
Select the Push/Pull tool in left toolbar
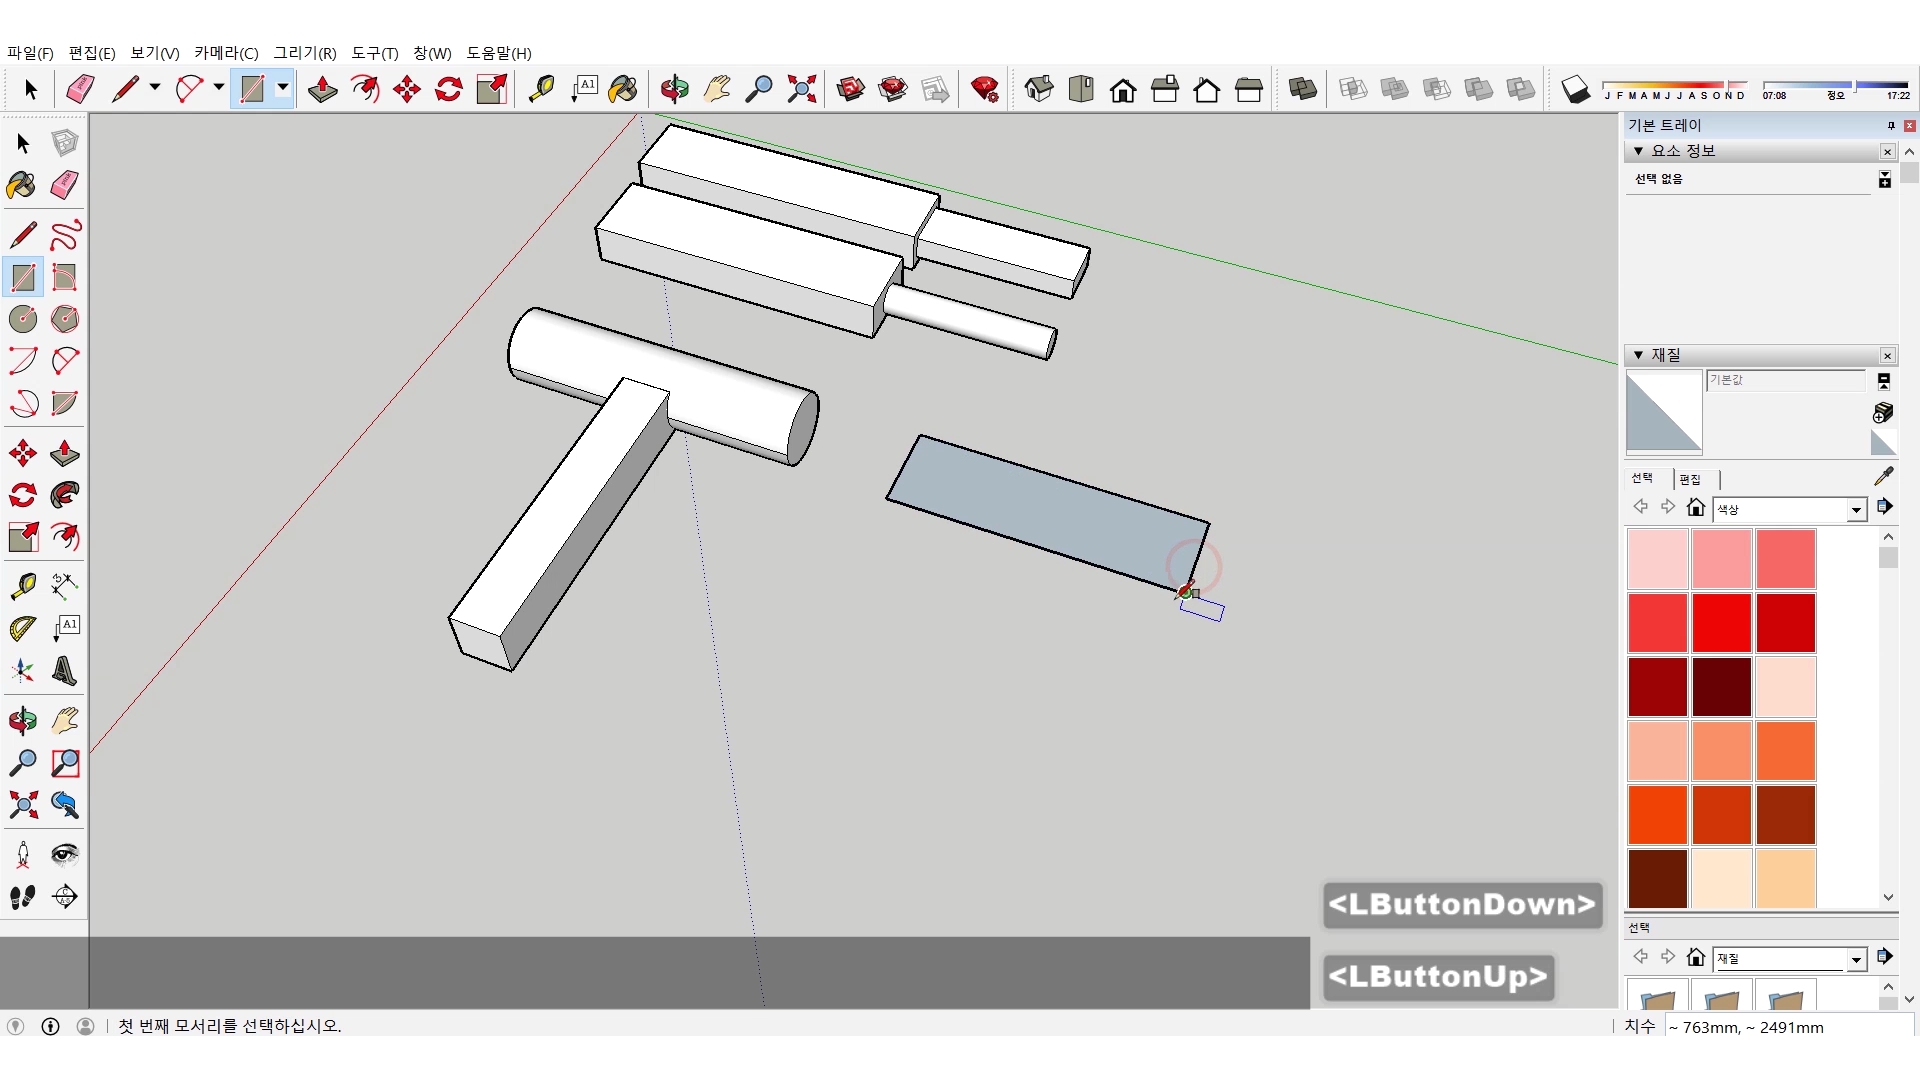click(65, 453)
